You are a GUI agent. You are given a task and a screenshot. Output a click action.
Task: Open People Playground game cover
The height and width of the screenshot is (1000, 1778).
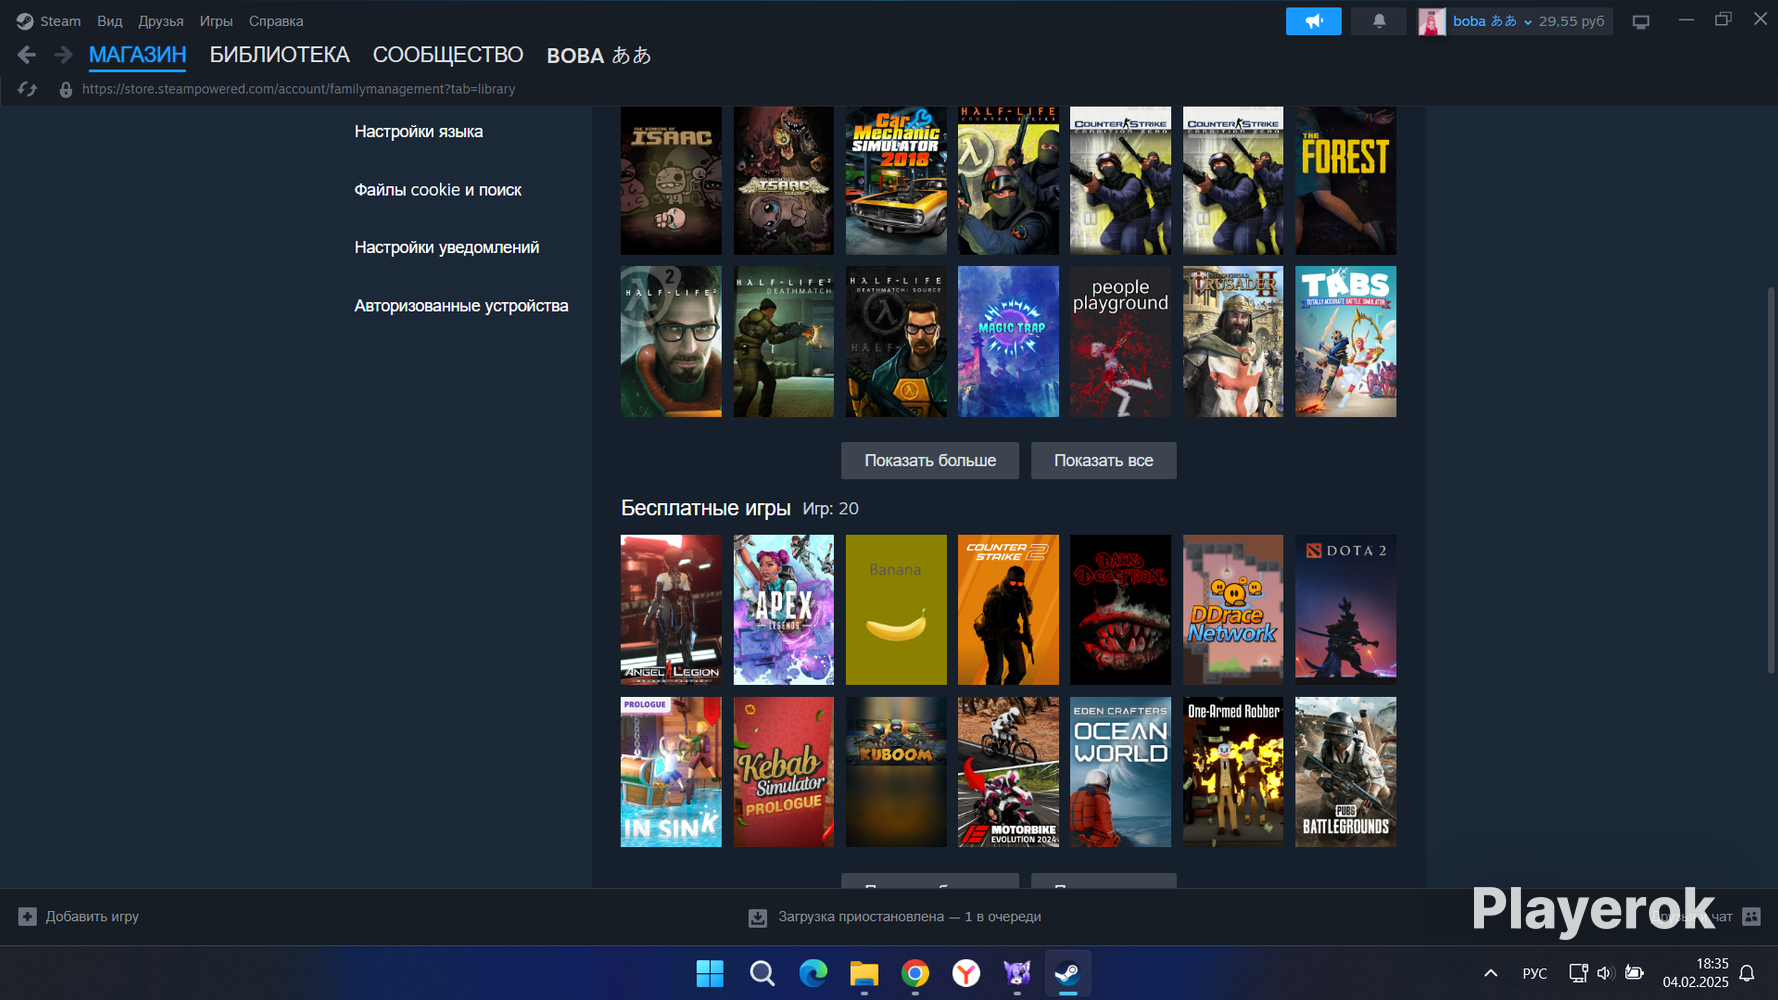[1121, 341]
